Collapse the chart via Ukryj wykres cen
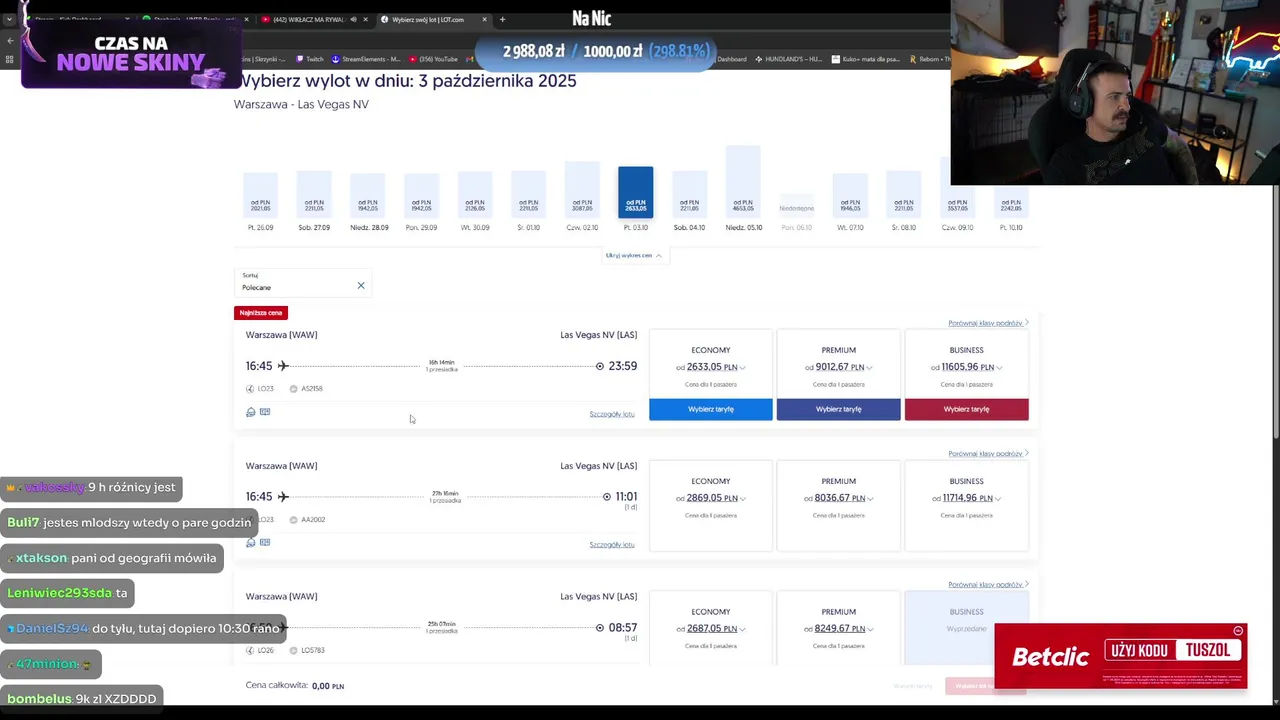The image size is (1280, 720). [x=633, y=255]
